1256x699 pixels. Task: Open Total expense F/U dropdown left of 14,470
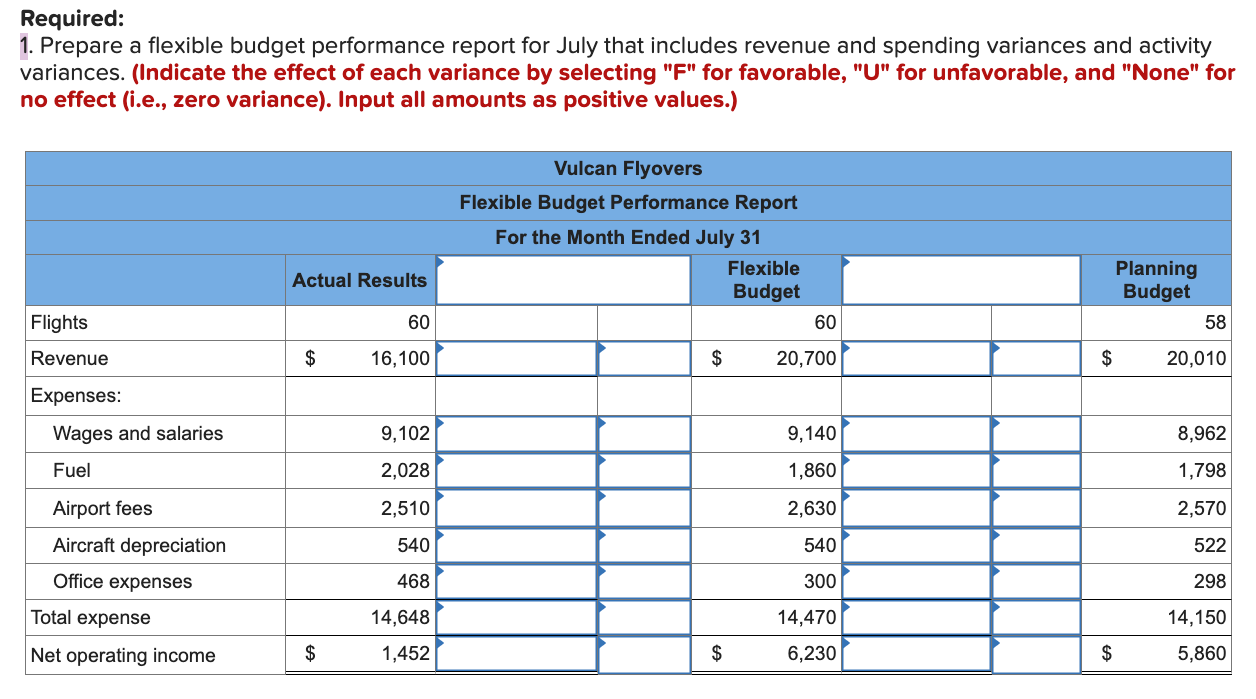(x=644, y=618)
